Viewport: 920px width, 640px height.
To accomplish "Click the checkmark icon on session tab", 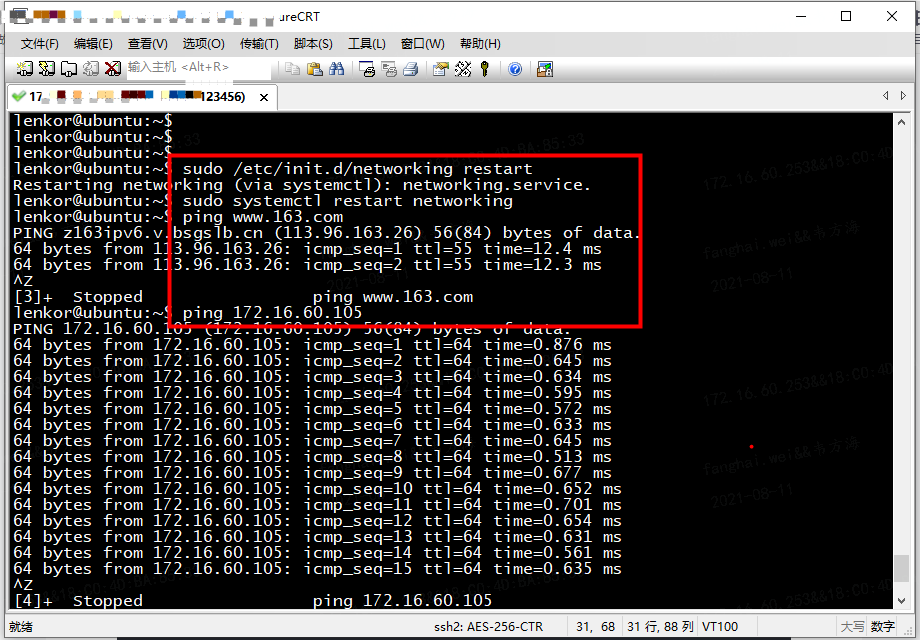I will (18, 96).
